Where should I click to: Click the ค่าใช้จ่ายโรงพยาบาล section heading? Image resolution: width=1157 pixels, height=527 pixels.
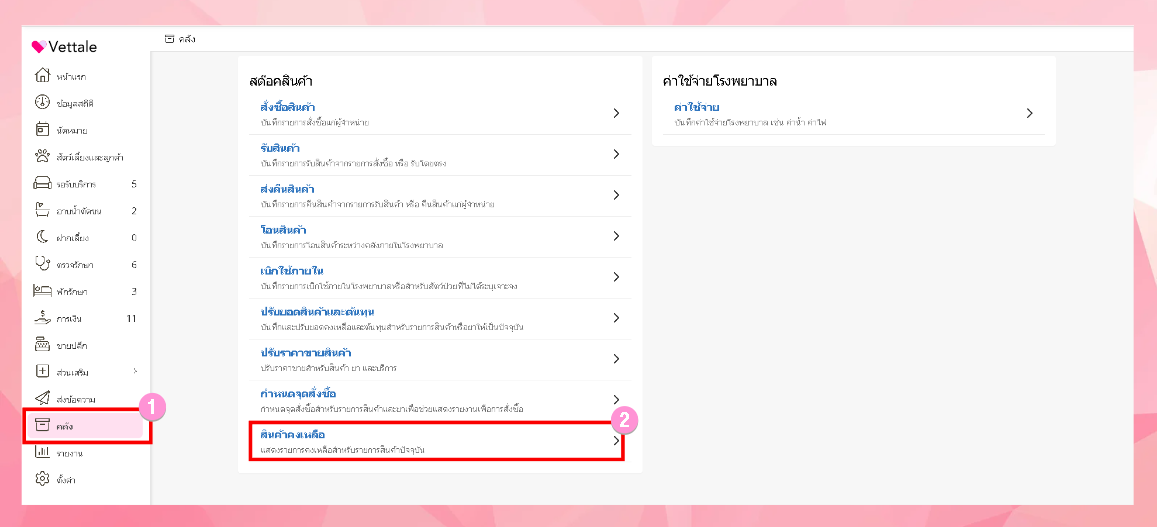click(720, 81)
